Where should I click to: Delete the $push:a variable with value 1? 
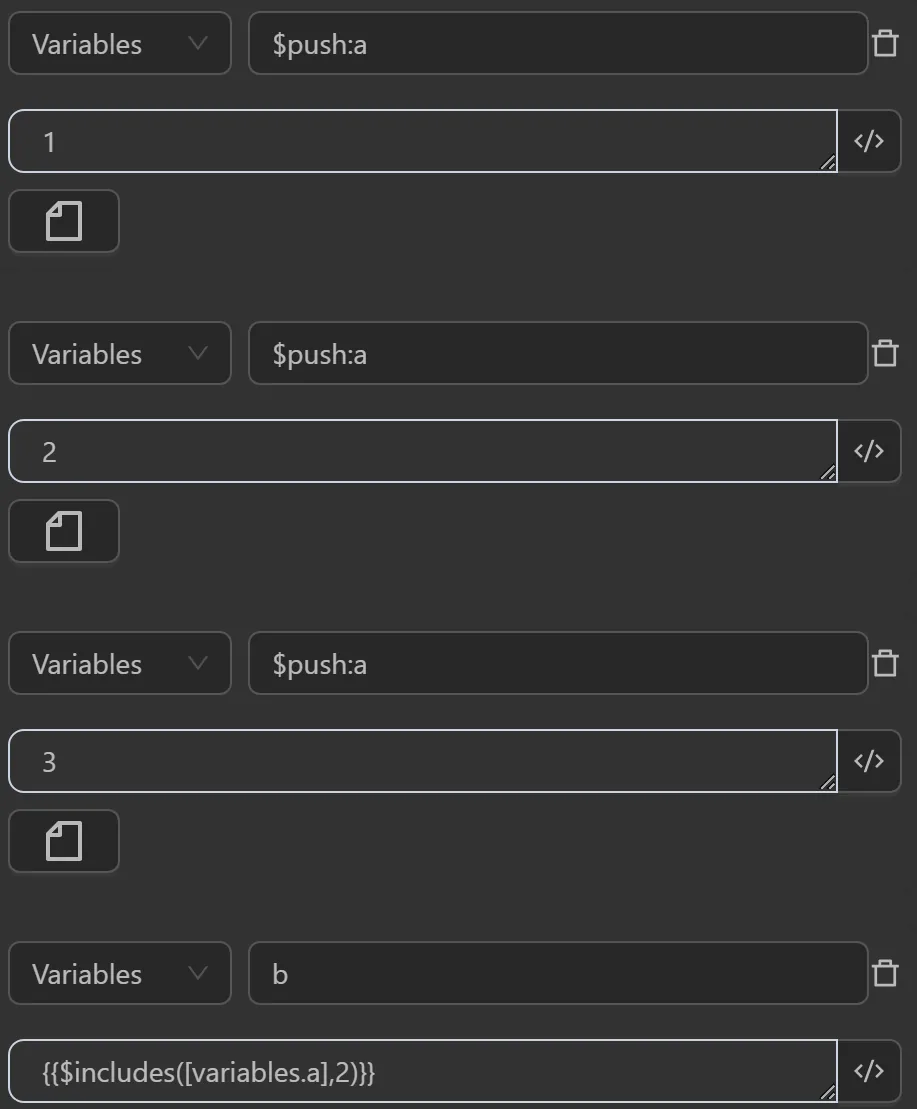click(885, 43)
